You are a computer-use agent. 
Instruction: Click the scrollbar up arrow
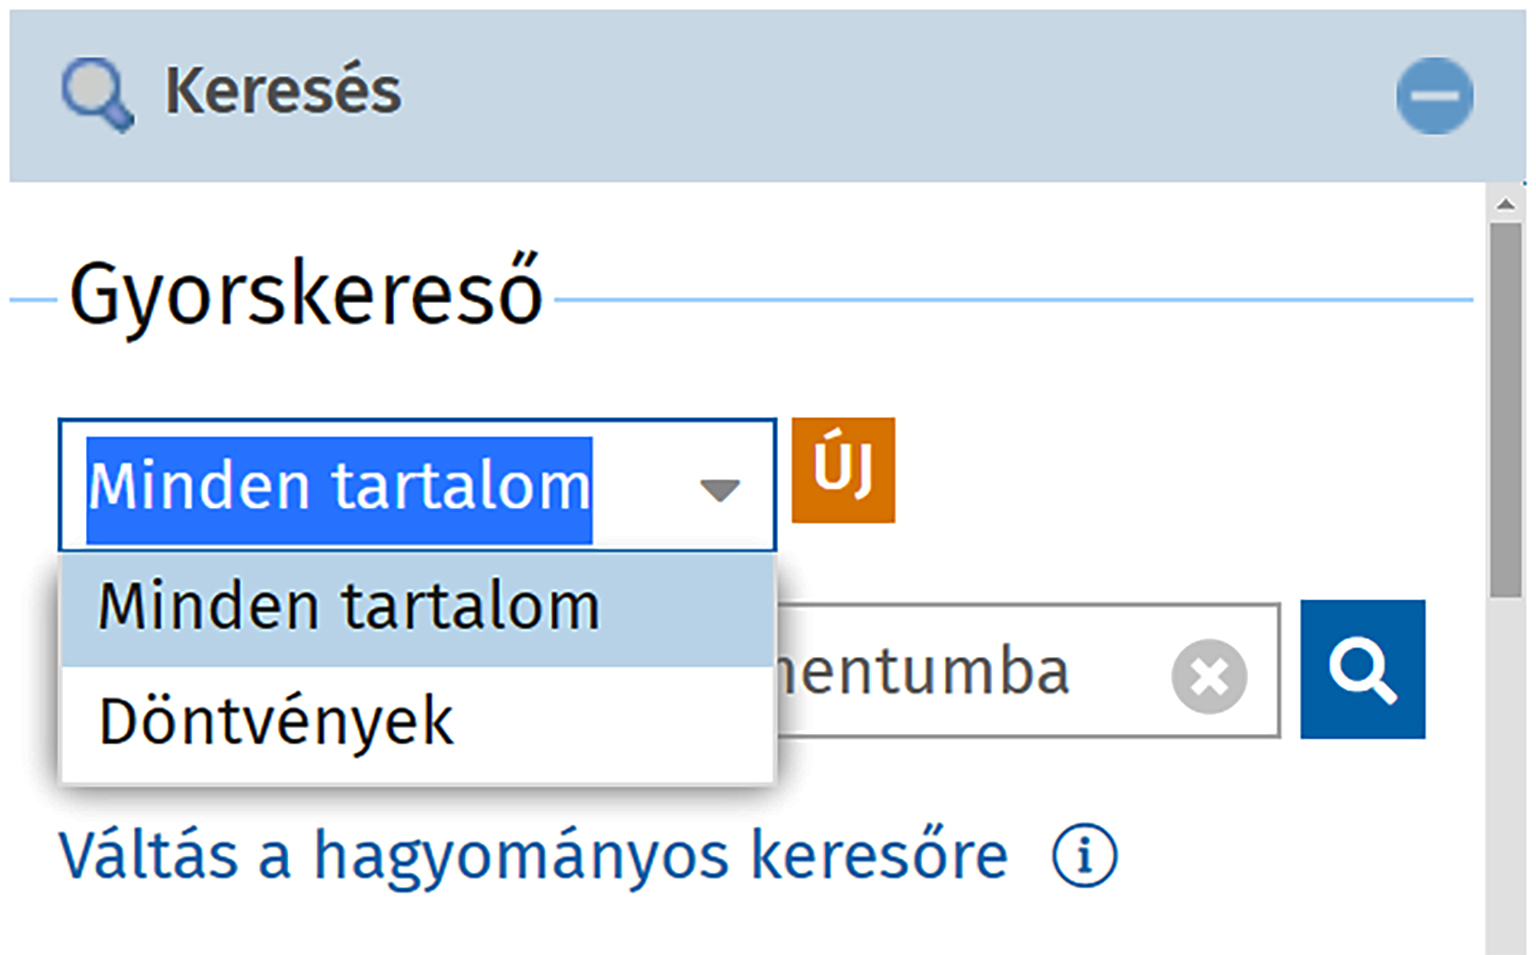[x=1505, y=204]
